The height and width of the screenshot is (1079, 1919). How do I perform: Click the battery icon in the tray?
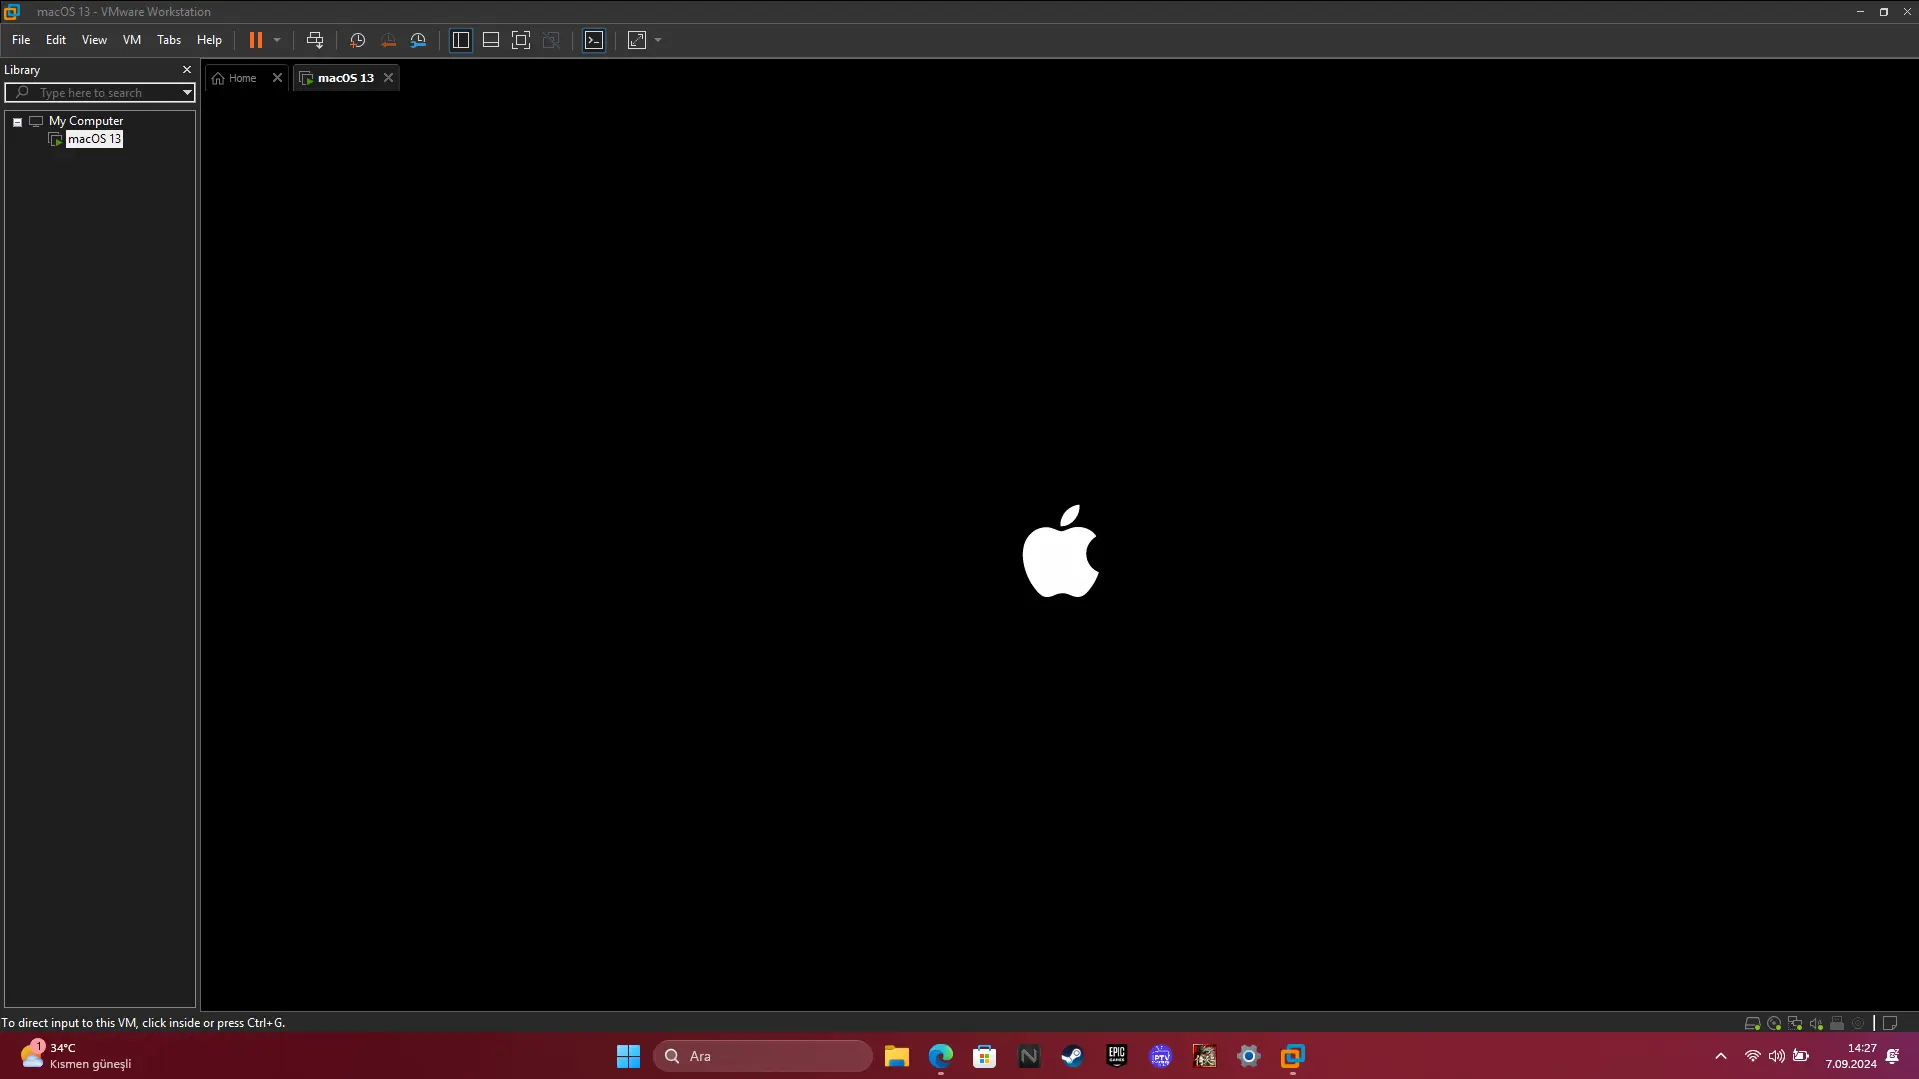coord(1801,1056)
